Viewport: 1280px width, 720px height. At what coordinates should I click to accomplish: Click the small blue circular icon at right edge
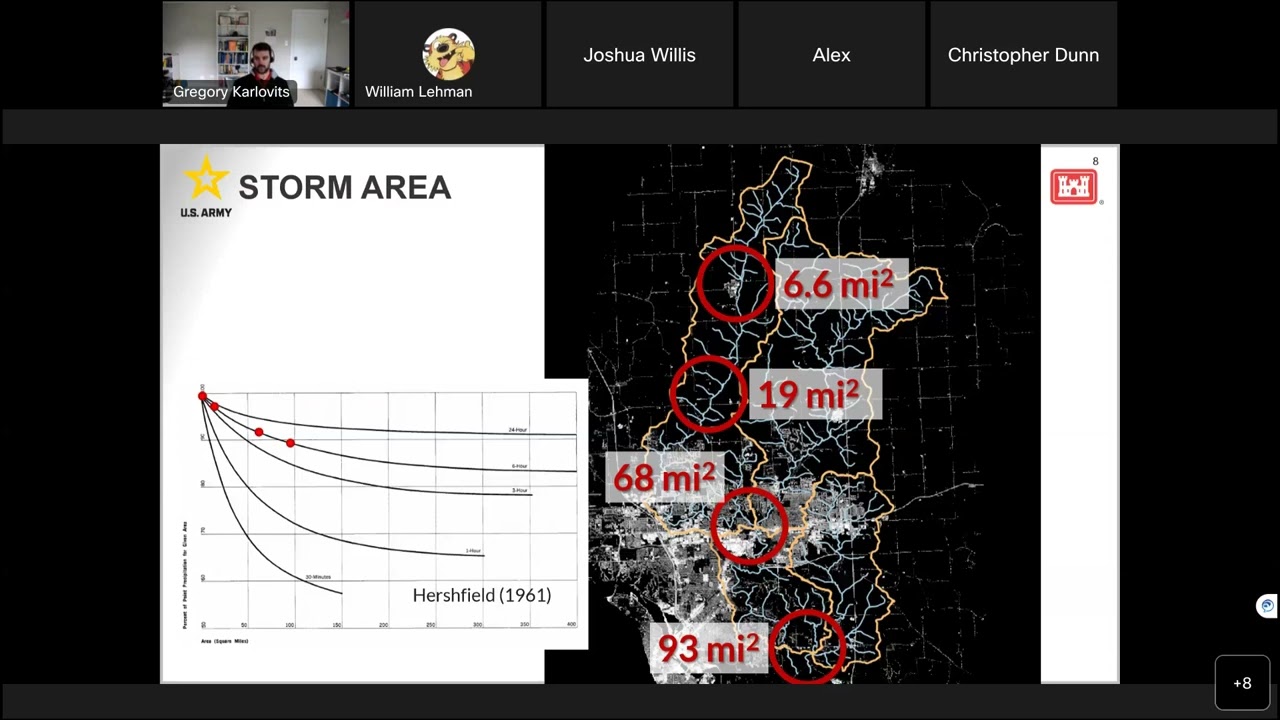tap(1267, 606)
